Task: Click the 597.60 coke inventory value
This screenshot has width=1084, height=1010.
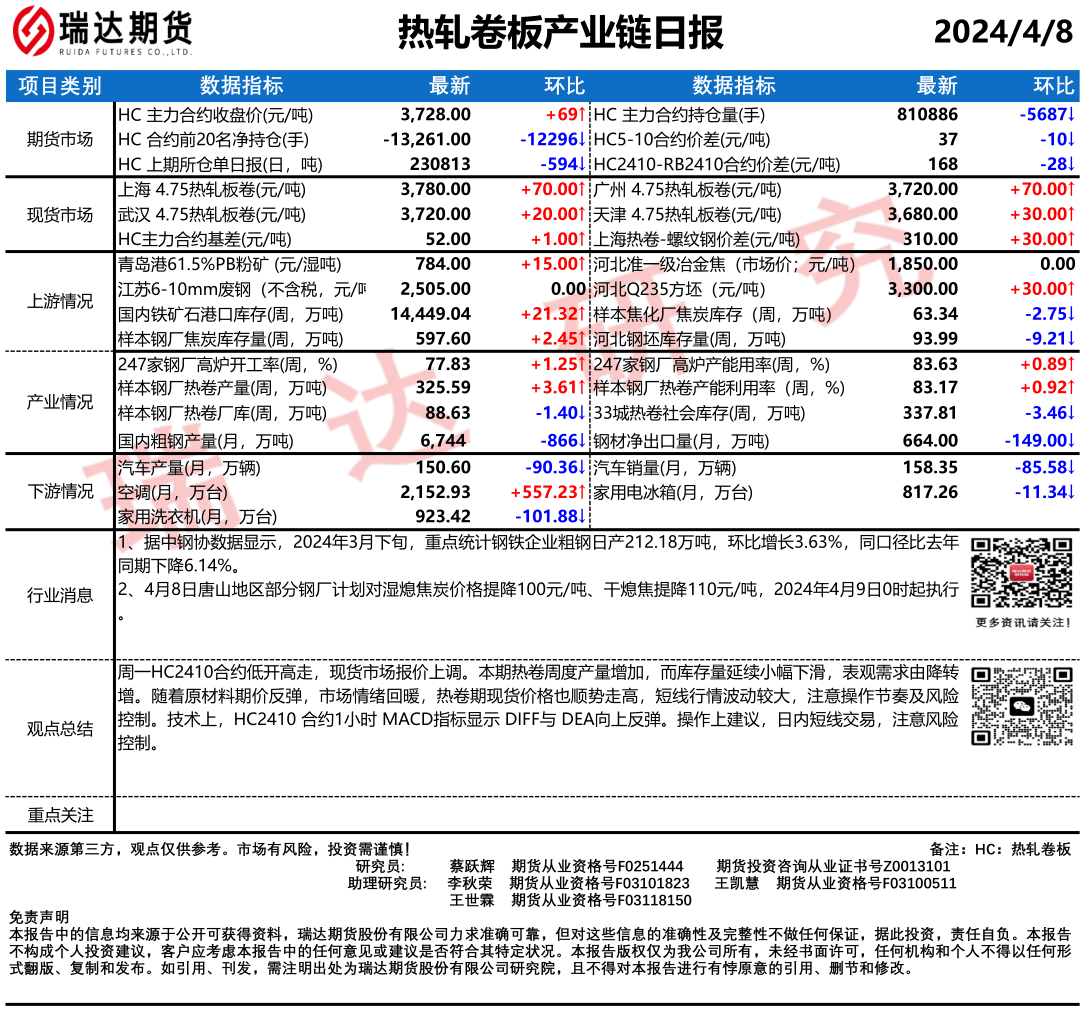Action: click(x=443, y=339)
